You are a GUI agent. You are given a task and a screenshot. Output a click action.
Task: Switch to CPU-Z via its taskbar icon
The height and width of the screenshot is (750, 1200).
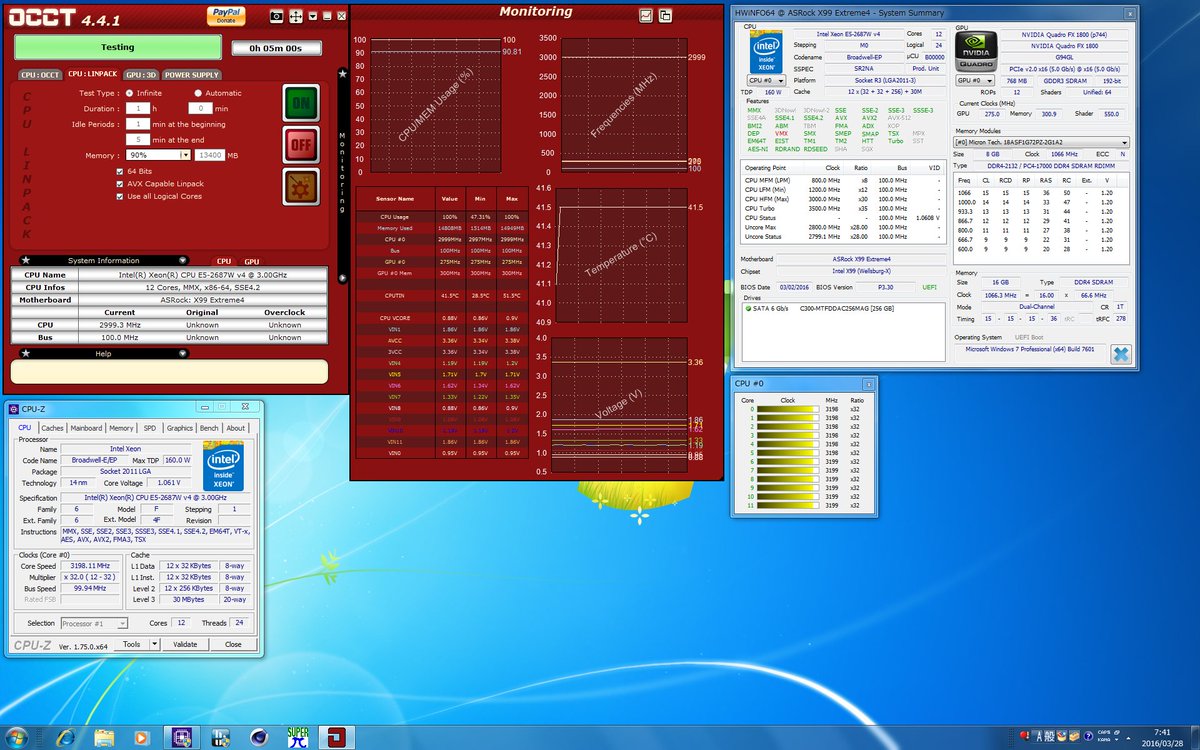[182, 738]
